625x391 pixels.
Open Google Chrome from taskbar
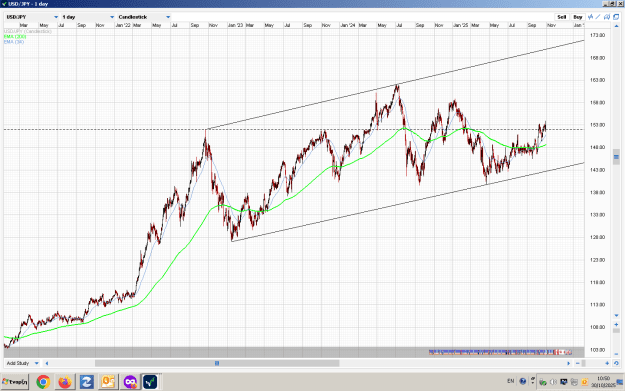43,382
